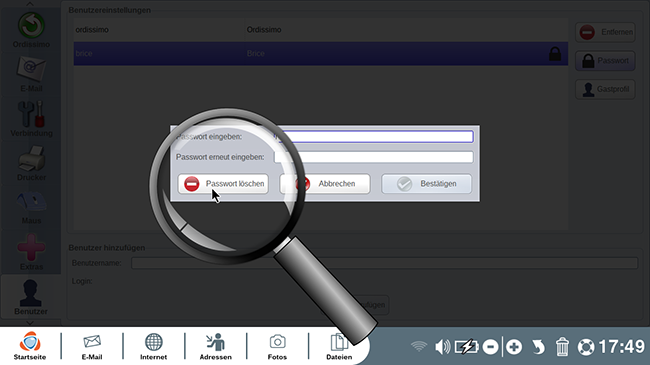
Task: Open Maus settings in the sidebar
Action: (x=31, y=208)
